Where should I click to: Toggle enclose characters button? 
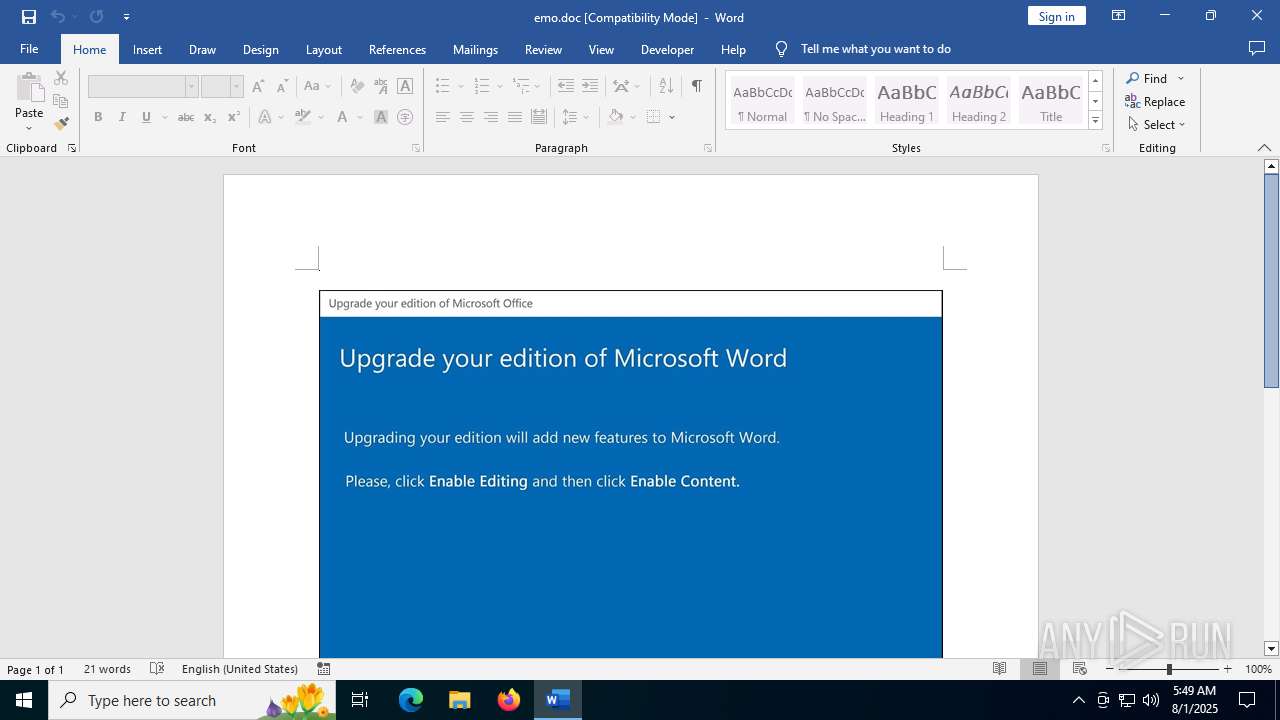click(405, 117)
